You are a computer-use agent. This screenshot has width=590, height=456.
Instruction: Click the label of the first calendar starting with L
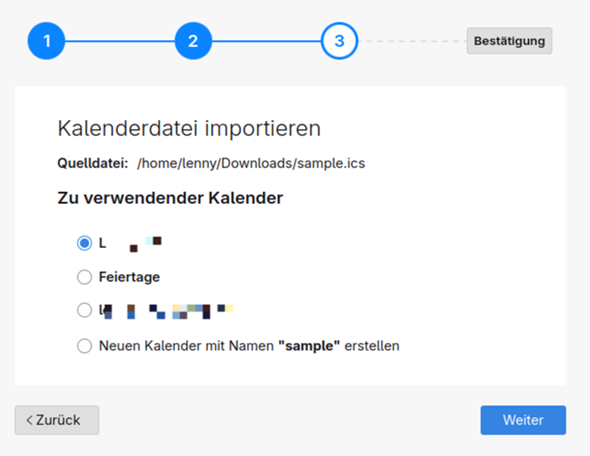pyautogui.click(x=130, y=243)
